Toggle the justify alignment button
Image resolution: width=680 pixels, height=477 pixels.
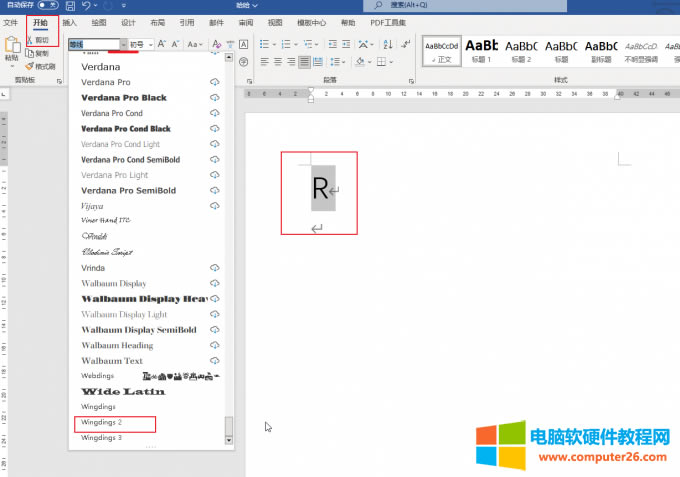(x=304, y=62)
